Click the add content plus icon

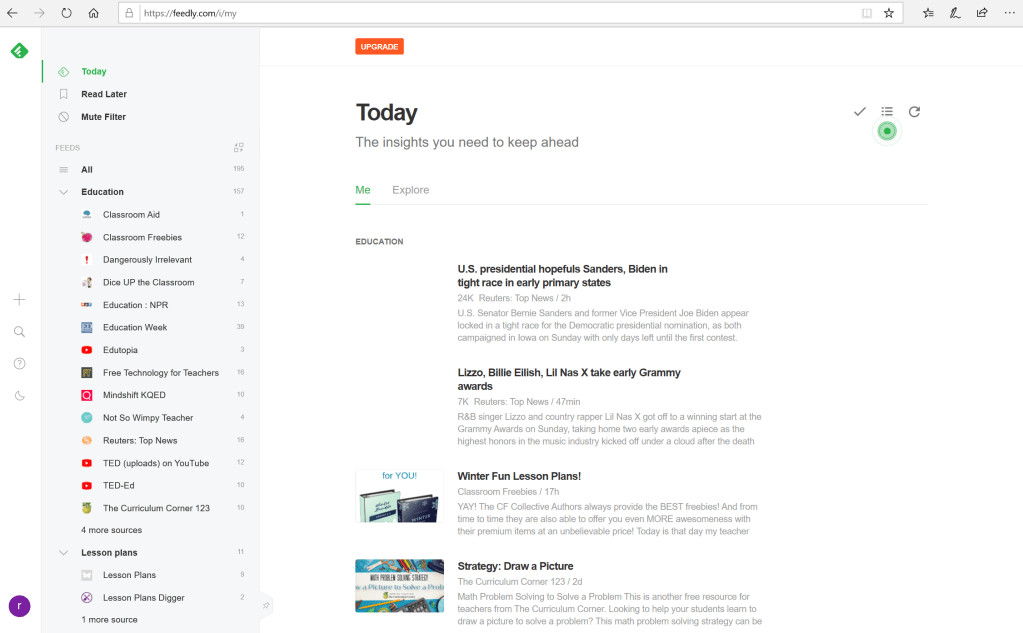(20, 300)
